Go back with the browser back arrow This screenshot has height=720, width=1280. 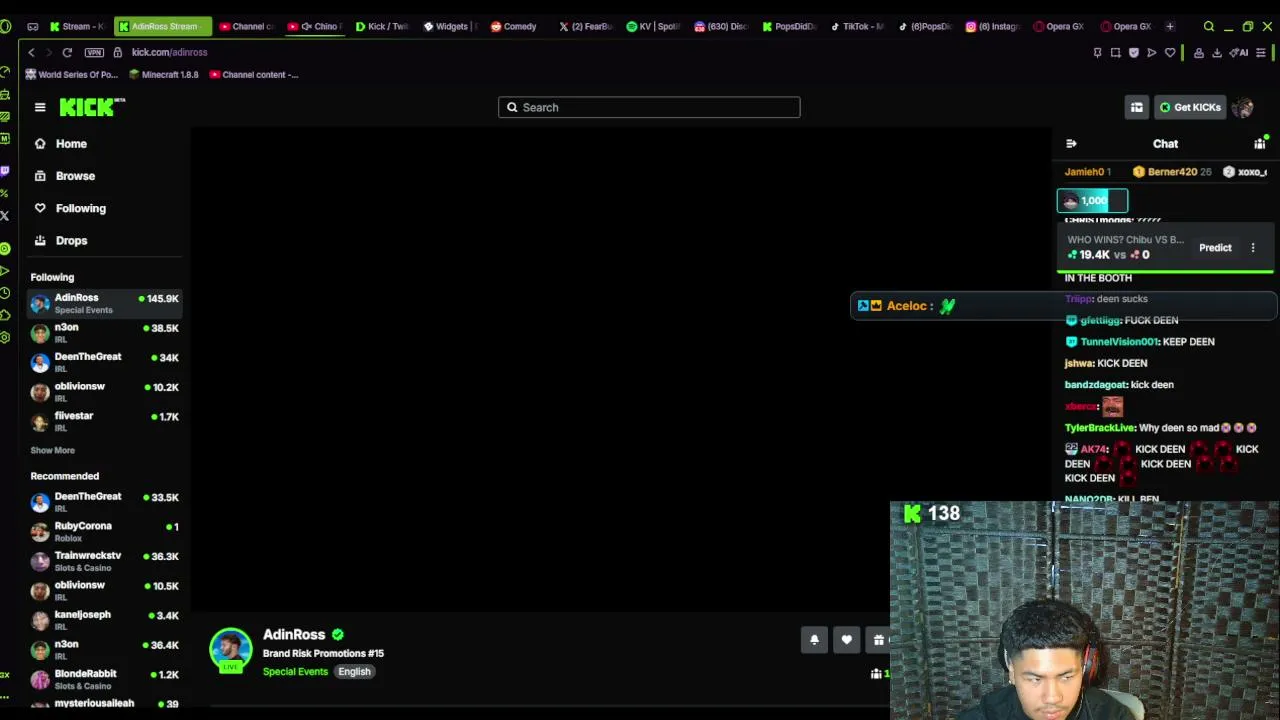(x=32, y=52)
